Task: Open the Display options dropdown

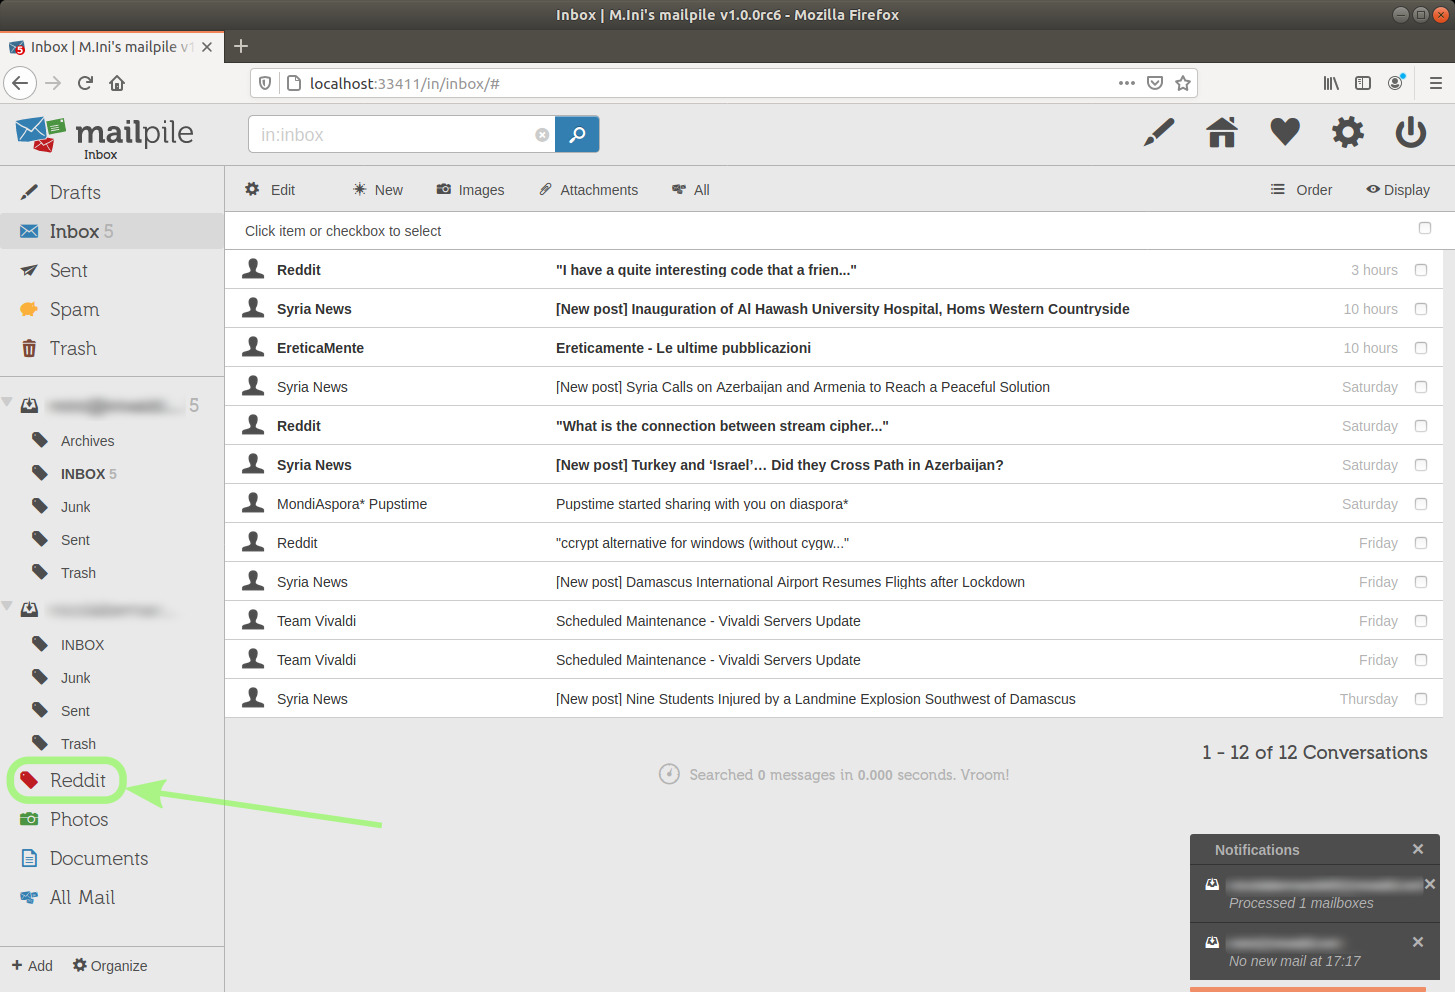Action: [1398, 190]
